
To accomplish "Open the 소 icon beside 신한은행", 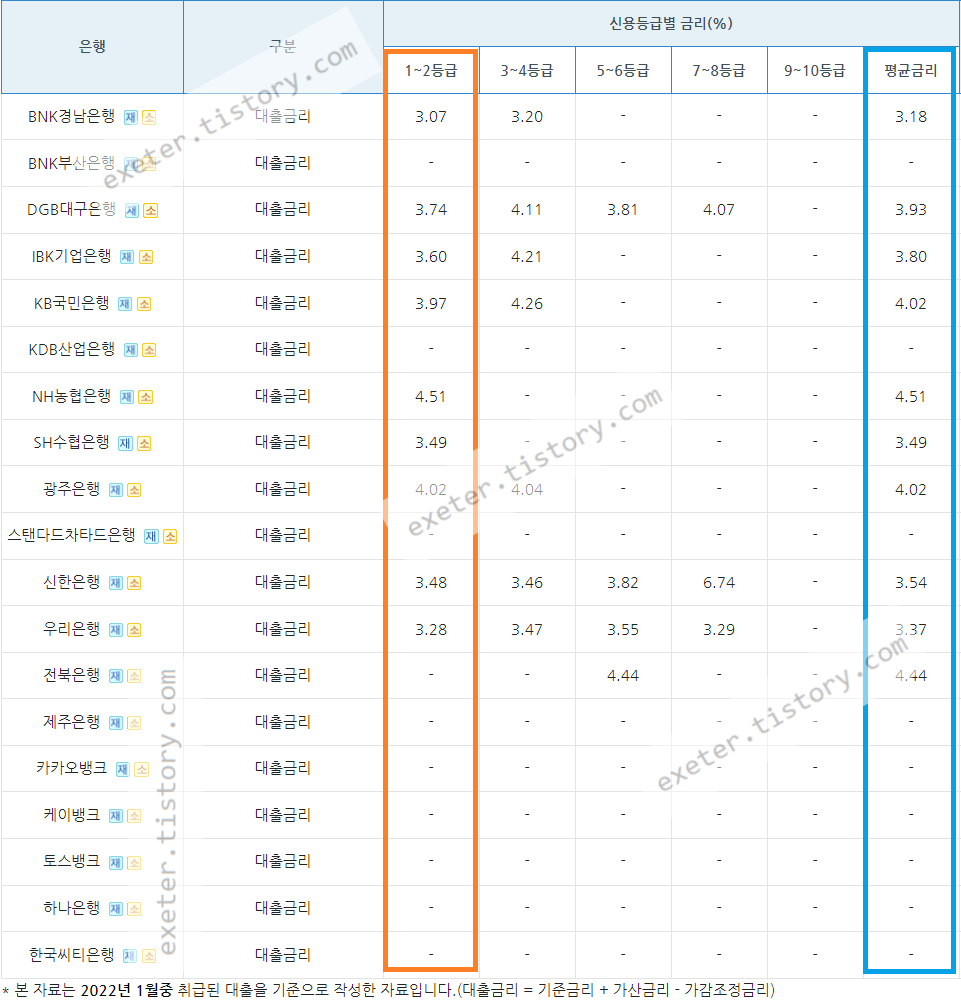I will 134,583.
